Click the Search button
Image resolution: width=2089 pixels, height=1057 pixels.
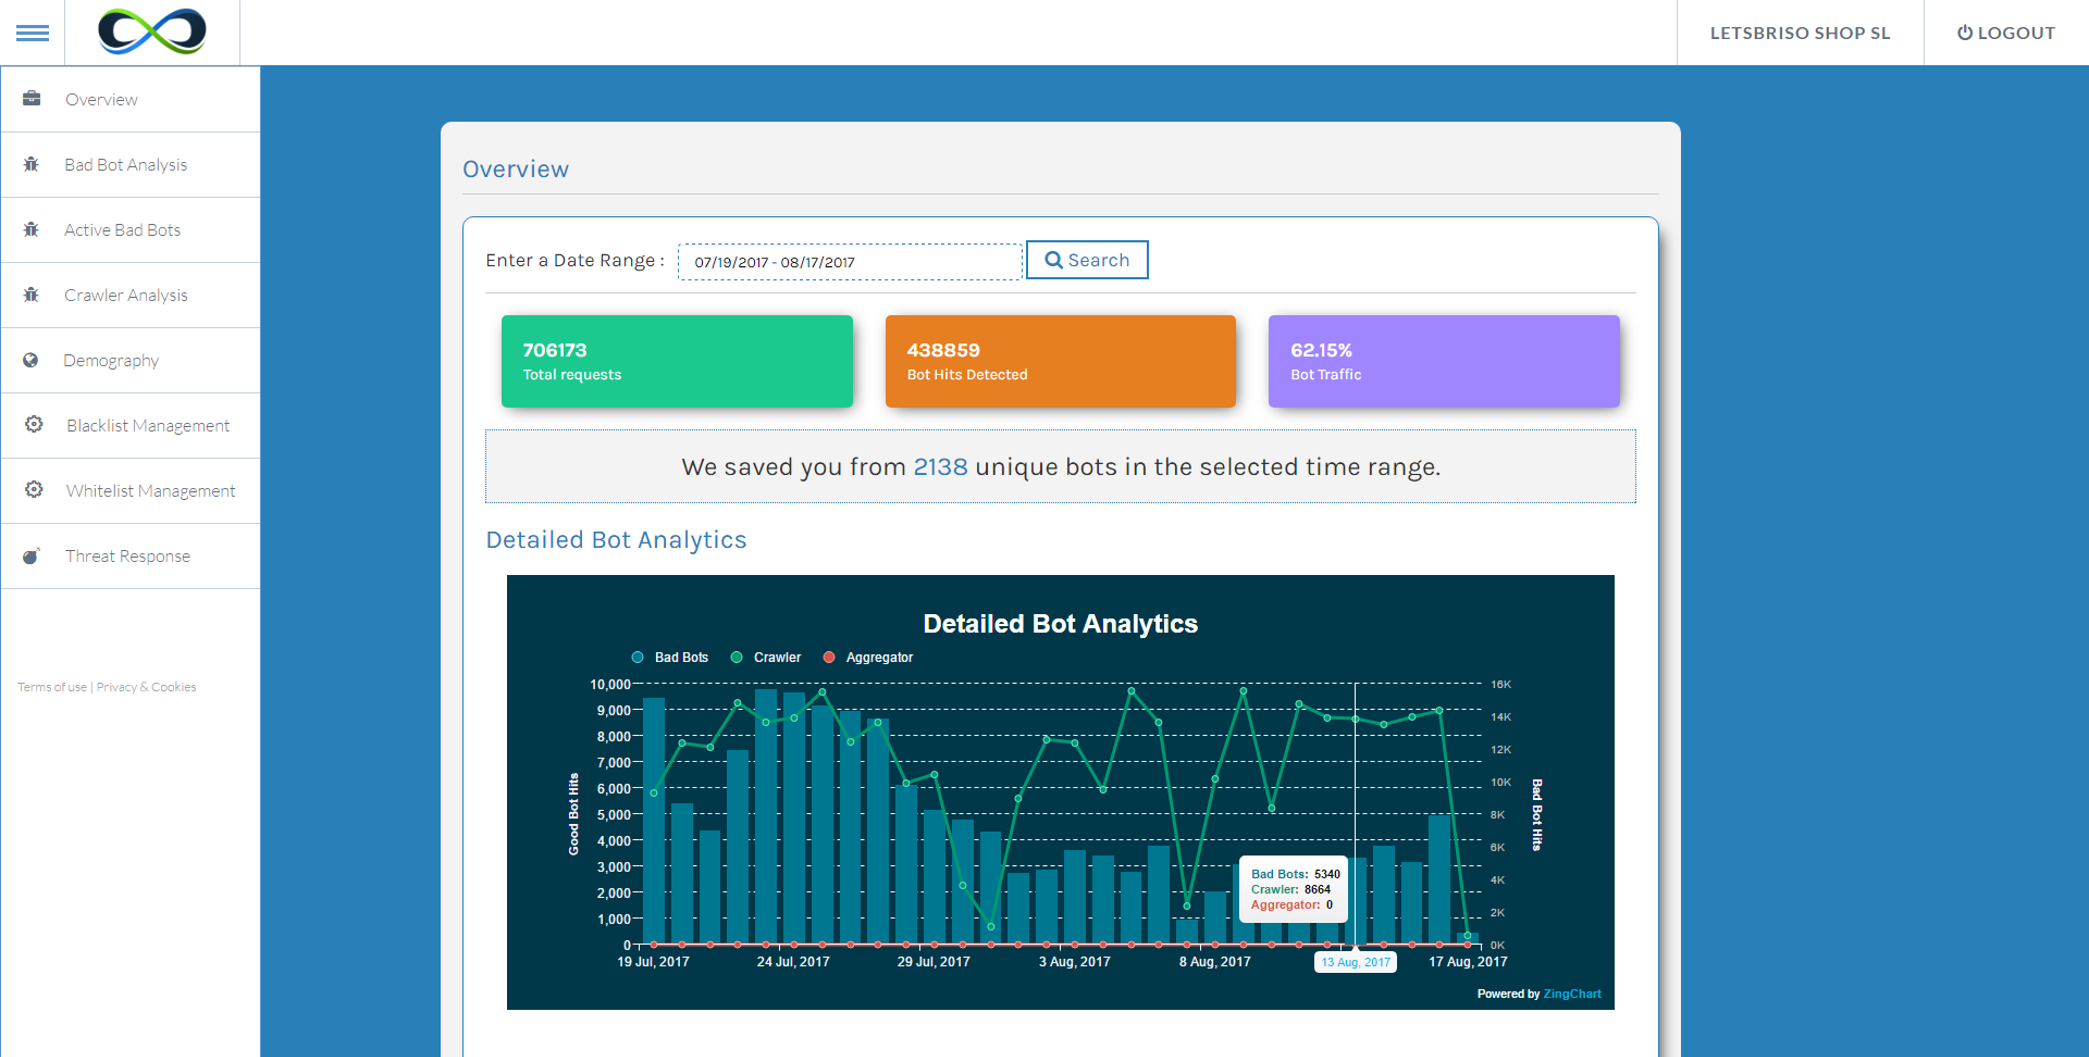tap(1087, 260)
